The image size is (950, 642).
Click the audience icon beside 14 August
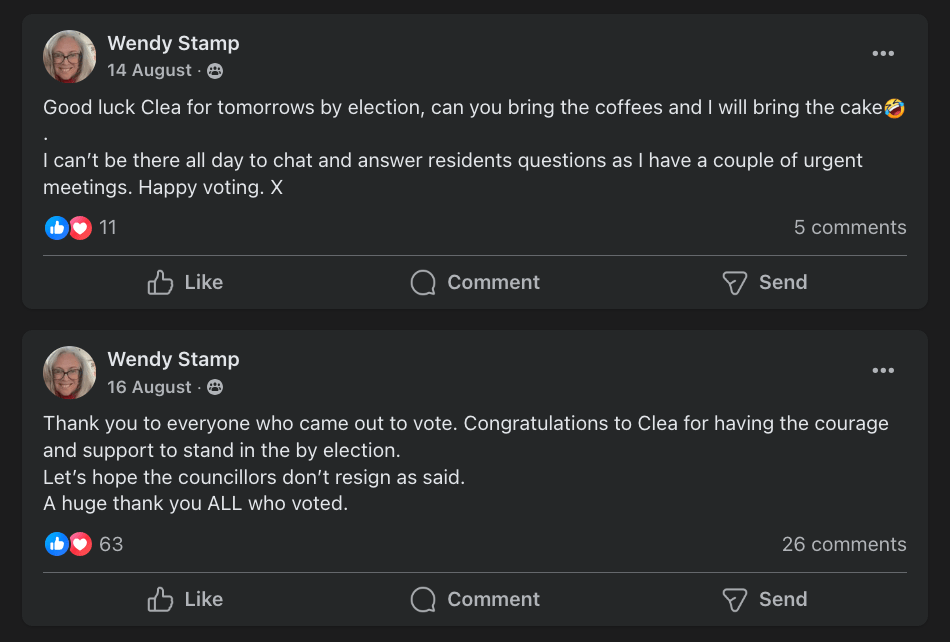215,71
